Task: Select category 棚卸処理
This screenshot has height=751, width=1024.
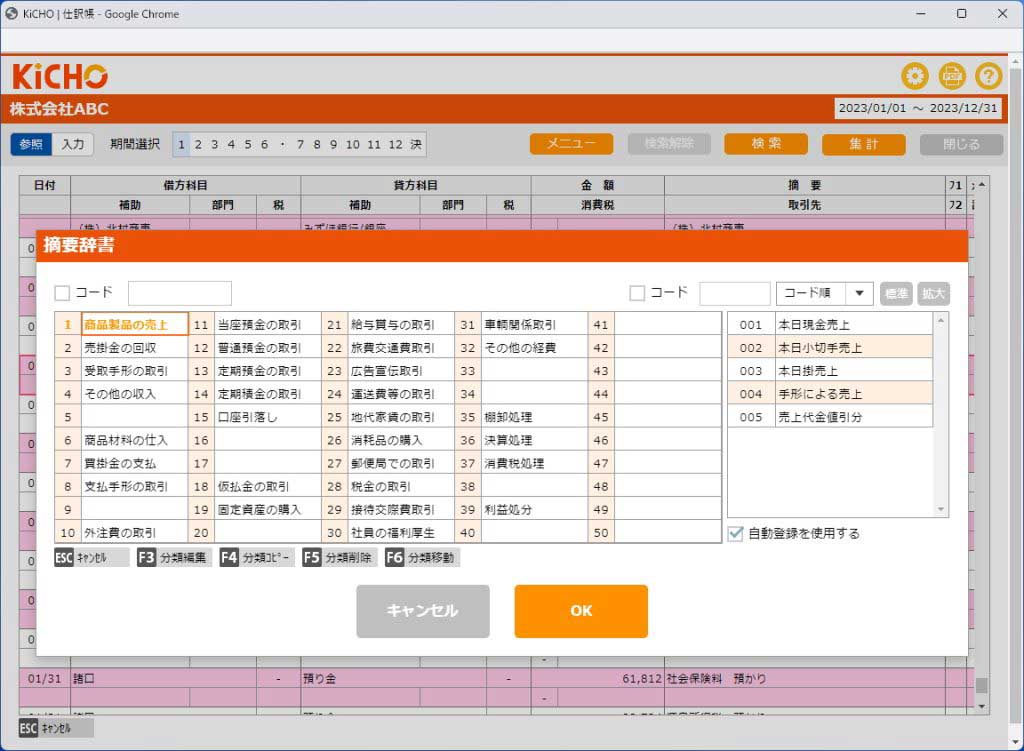Action: tap(534, 417)
